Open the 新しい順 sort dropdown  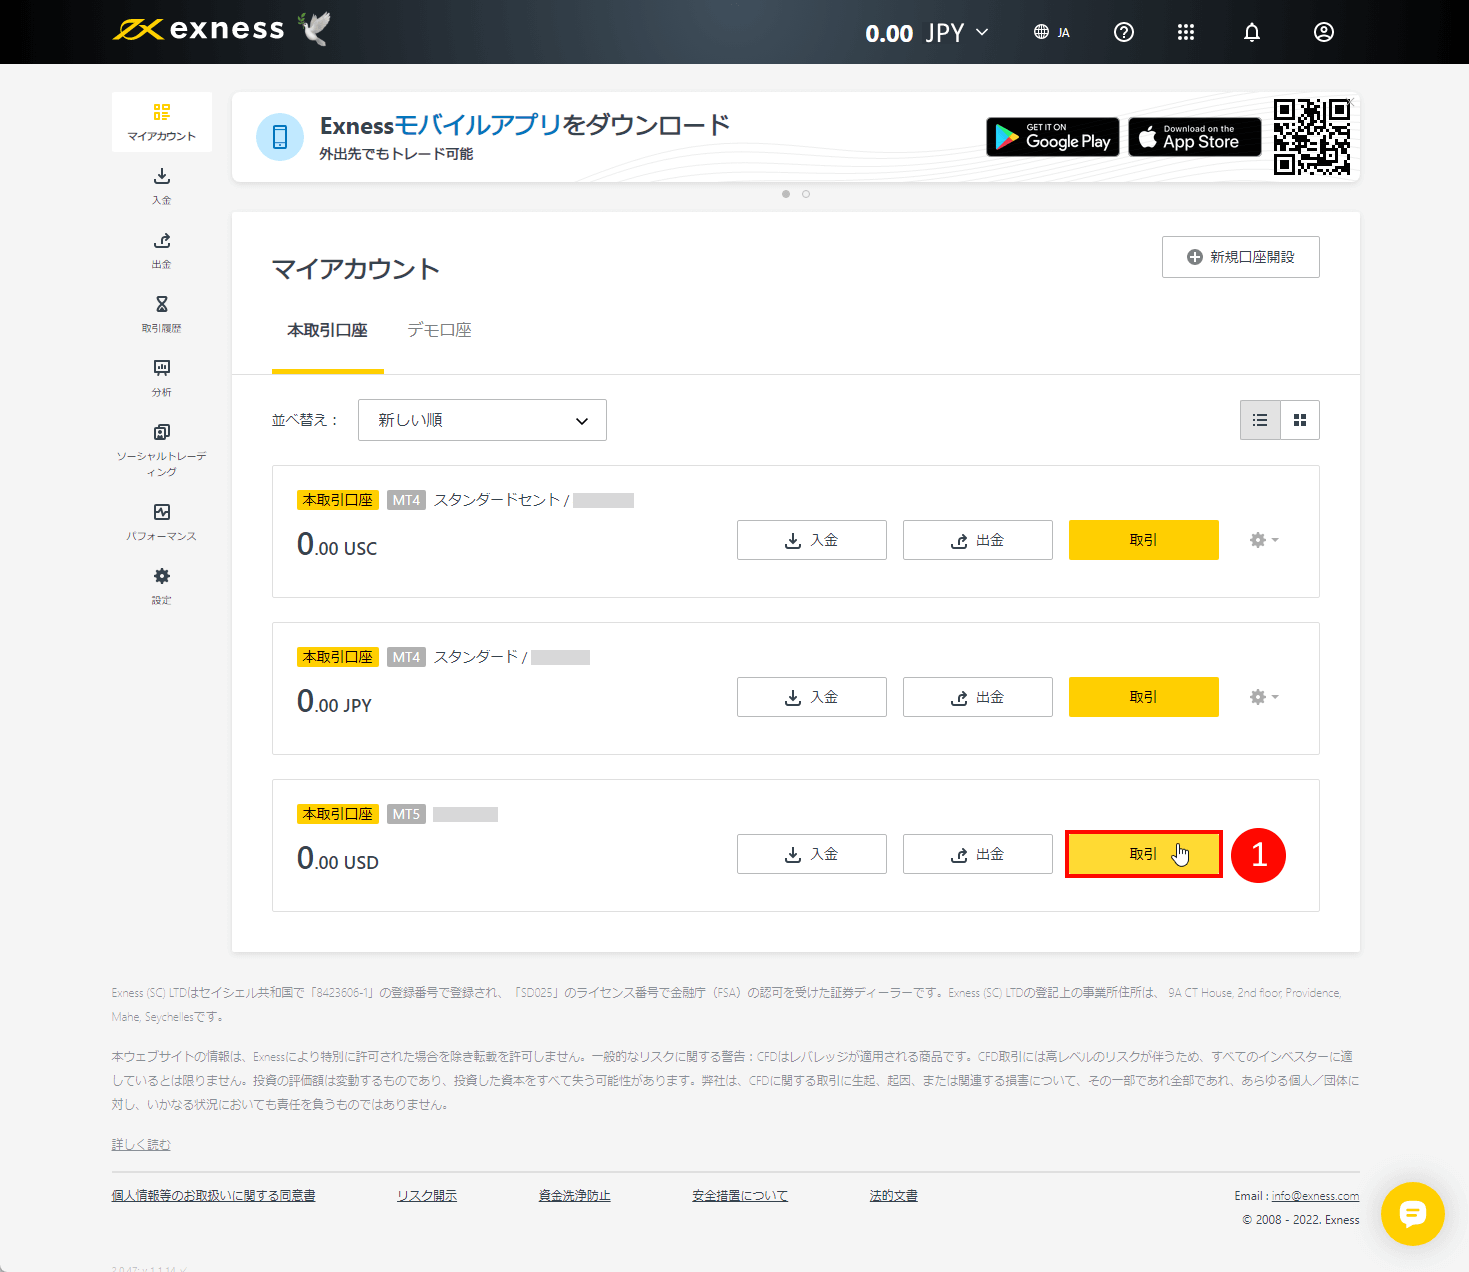coord(482,420)
